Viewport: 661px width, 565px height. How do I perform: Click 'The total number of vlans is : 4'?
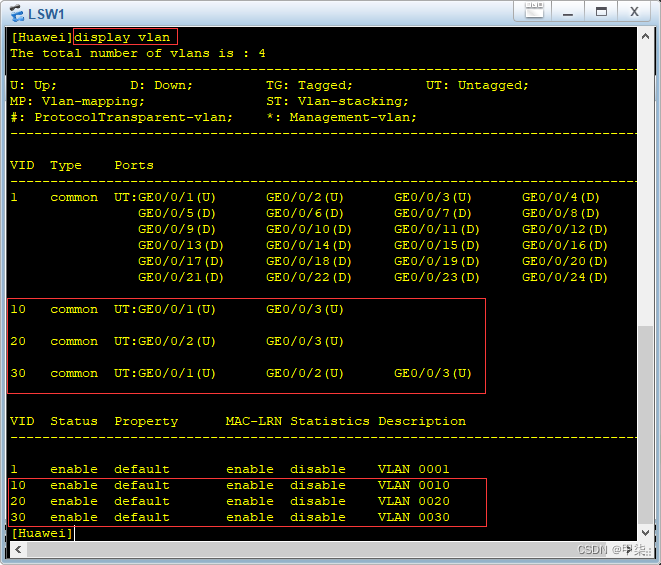[x=138, y=53]
